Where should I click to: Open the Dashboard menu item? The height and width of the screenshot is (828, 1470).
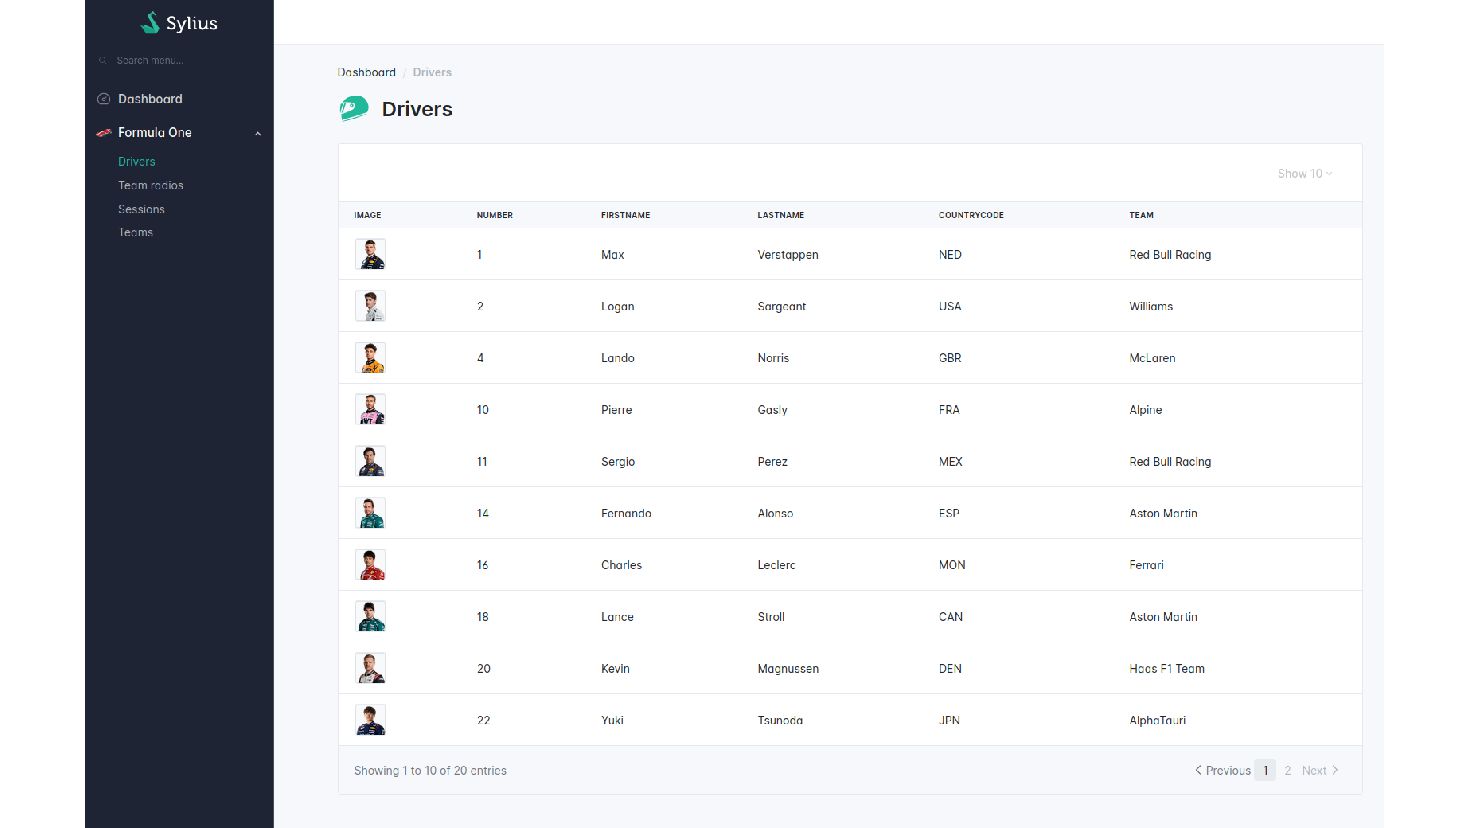tap(150, 99)
